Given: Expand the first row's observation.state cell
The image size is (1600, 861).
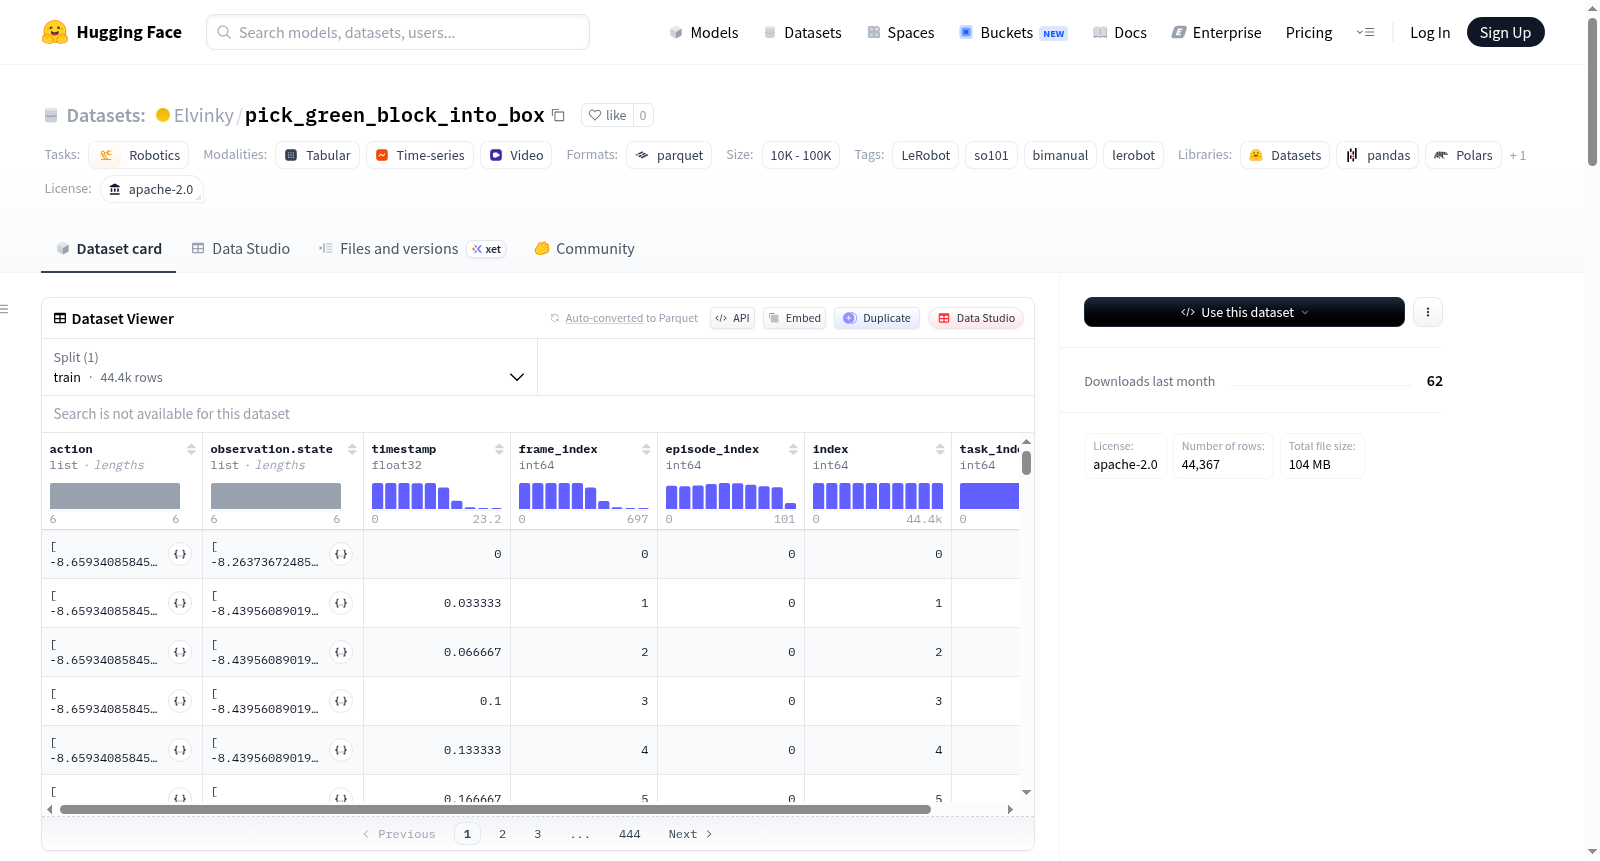Looking at the screenshot, I should (341, 554).
